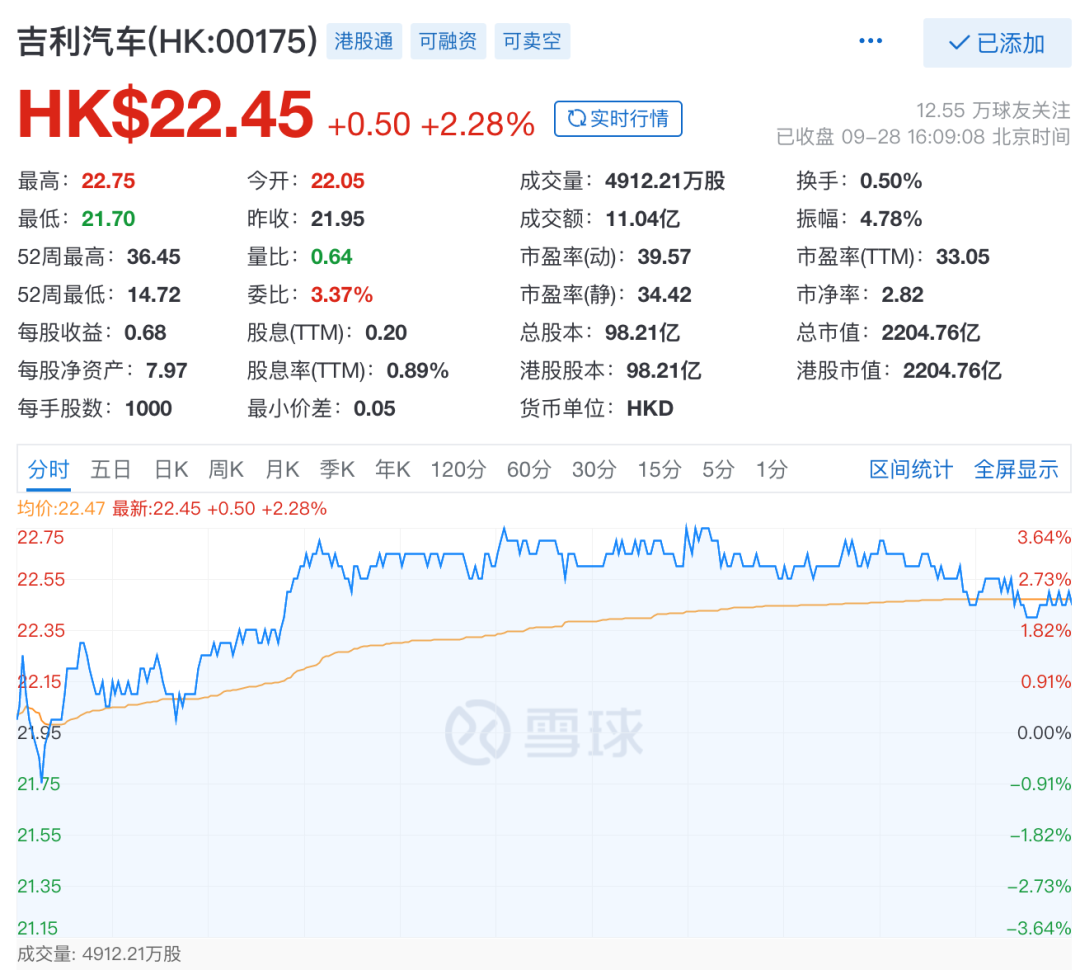Toggle the 实时行情 refresh button

tap(618, 119)
